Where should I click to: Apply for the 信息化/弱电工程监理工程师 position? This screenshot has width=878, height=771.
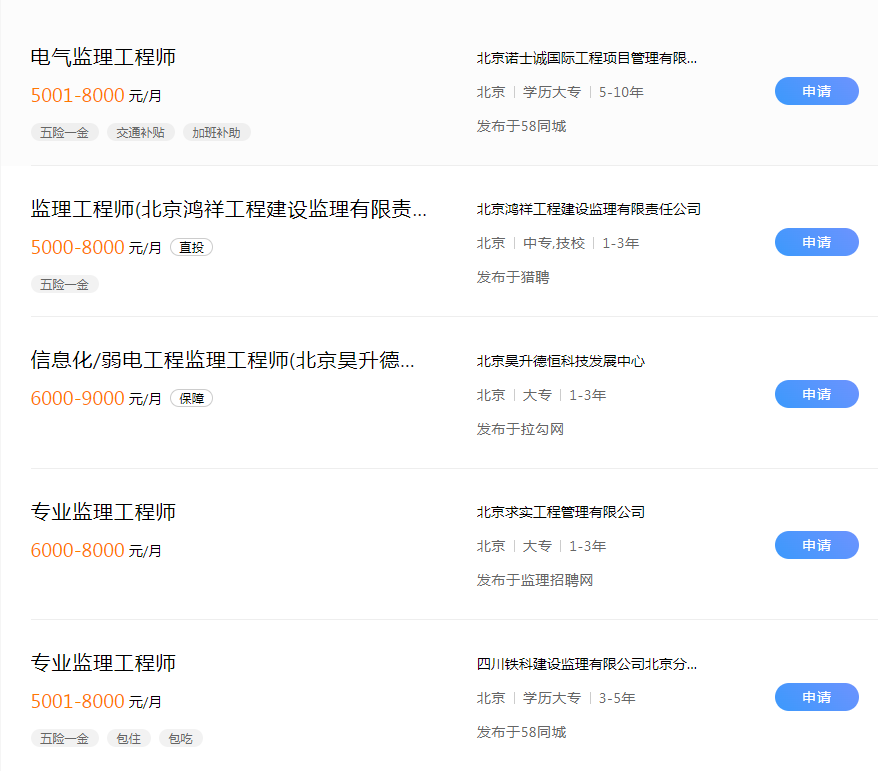(816, 394)
